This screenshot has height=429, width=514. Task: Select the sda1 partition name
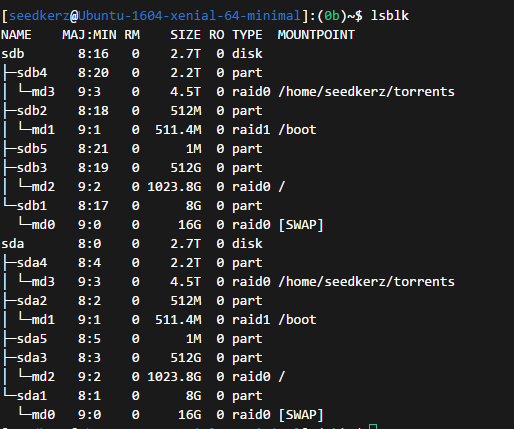(32, 396)
